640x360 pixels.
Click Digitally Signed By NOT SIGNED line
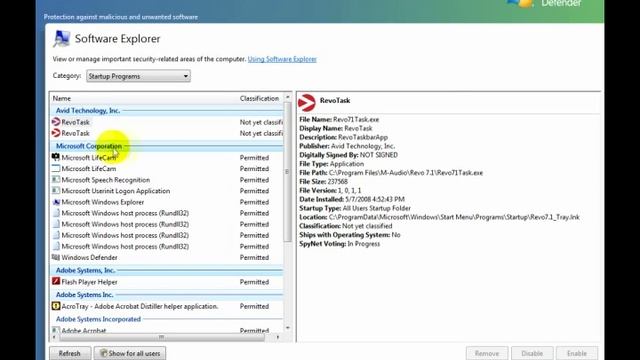349,155
